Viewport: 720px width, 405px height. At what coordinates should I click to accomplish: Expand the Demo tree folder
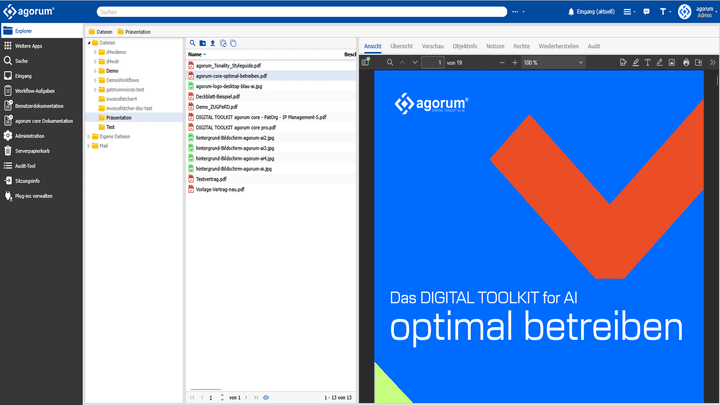(x=95, y=71)
